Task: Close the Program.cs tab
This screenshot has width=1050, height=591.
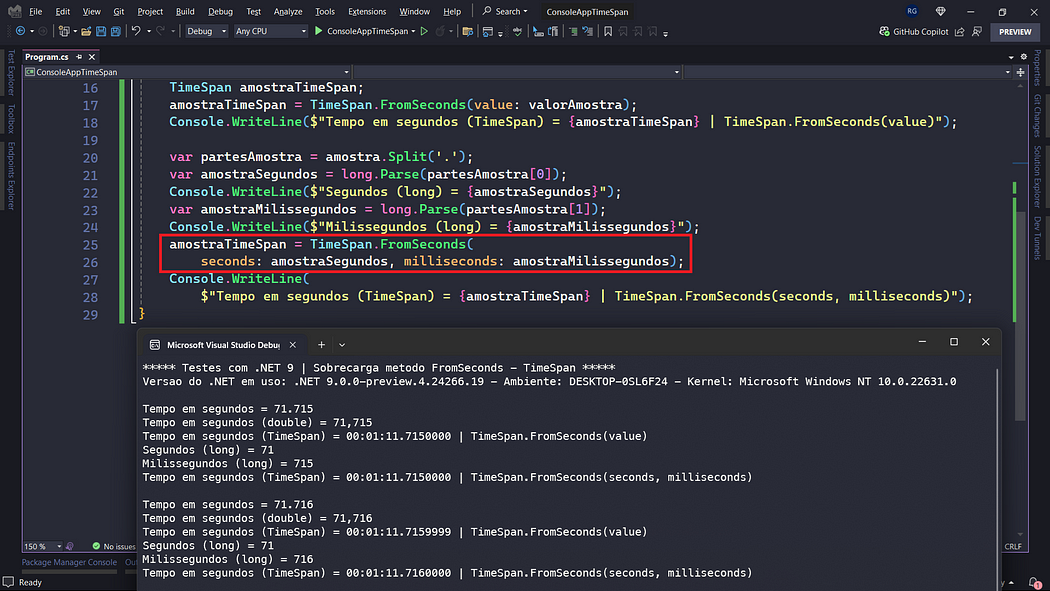Action: pyautogui.click(x=92, y=57)
